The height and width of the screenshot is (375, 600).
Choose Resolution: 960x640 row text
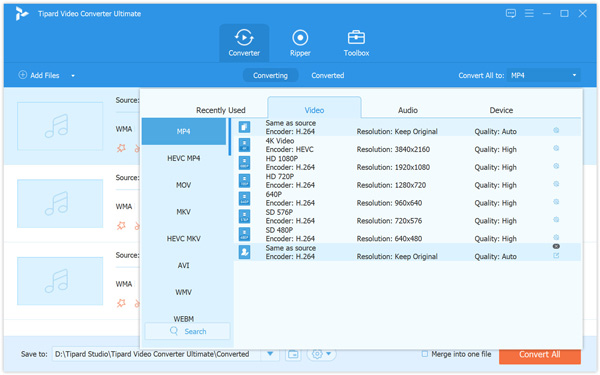point(389,203)
